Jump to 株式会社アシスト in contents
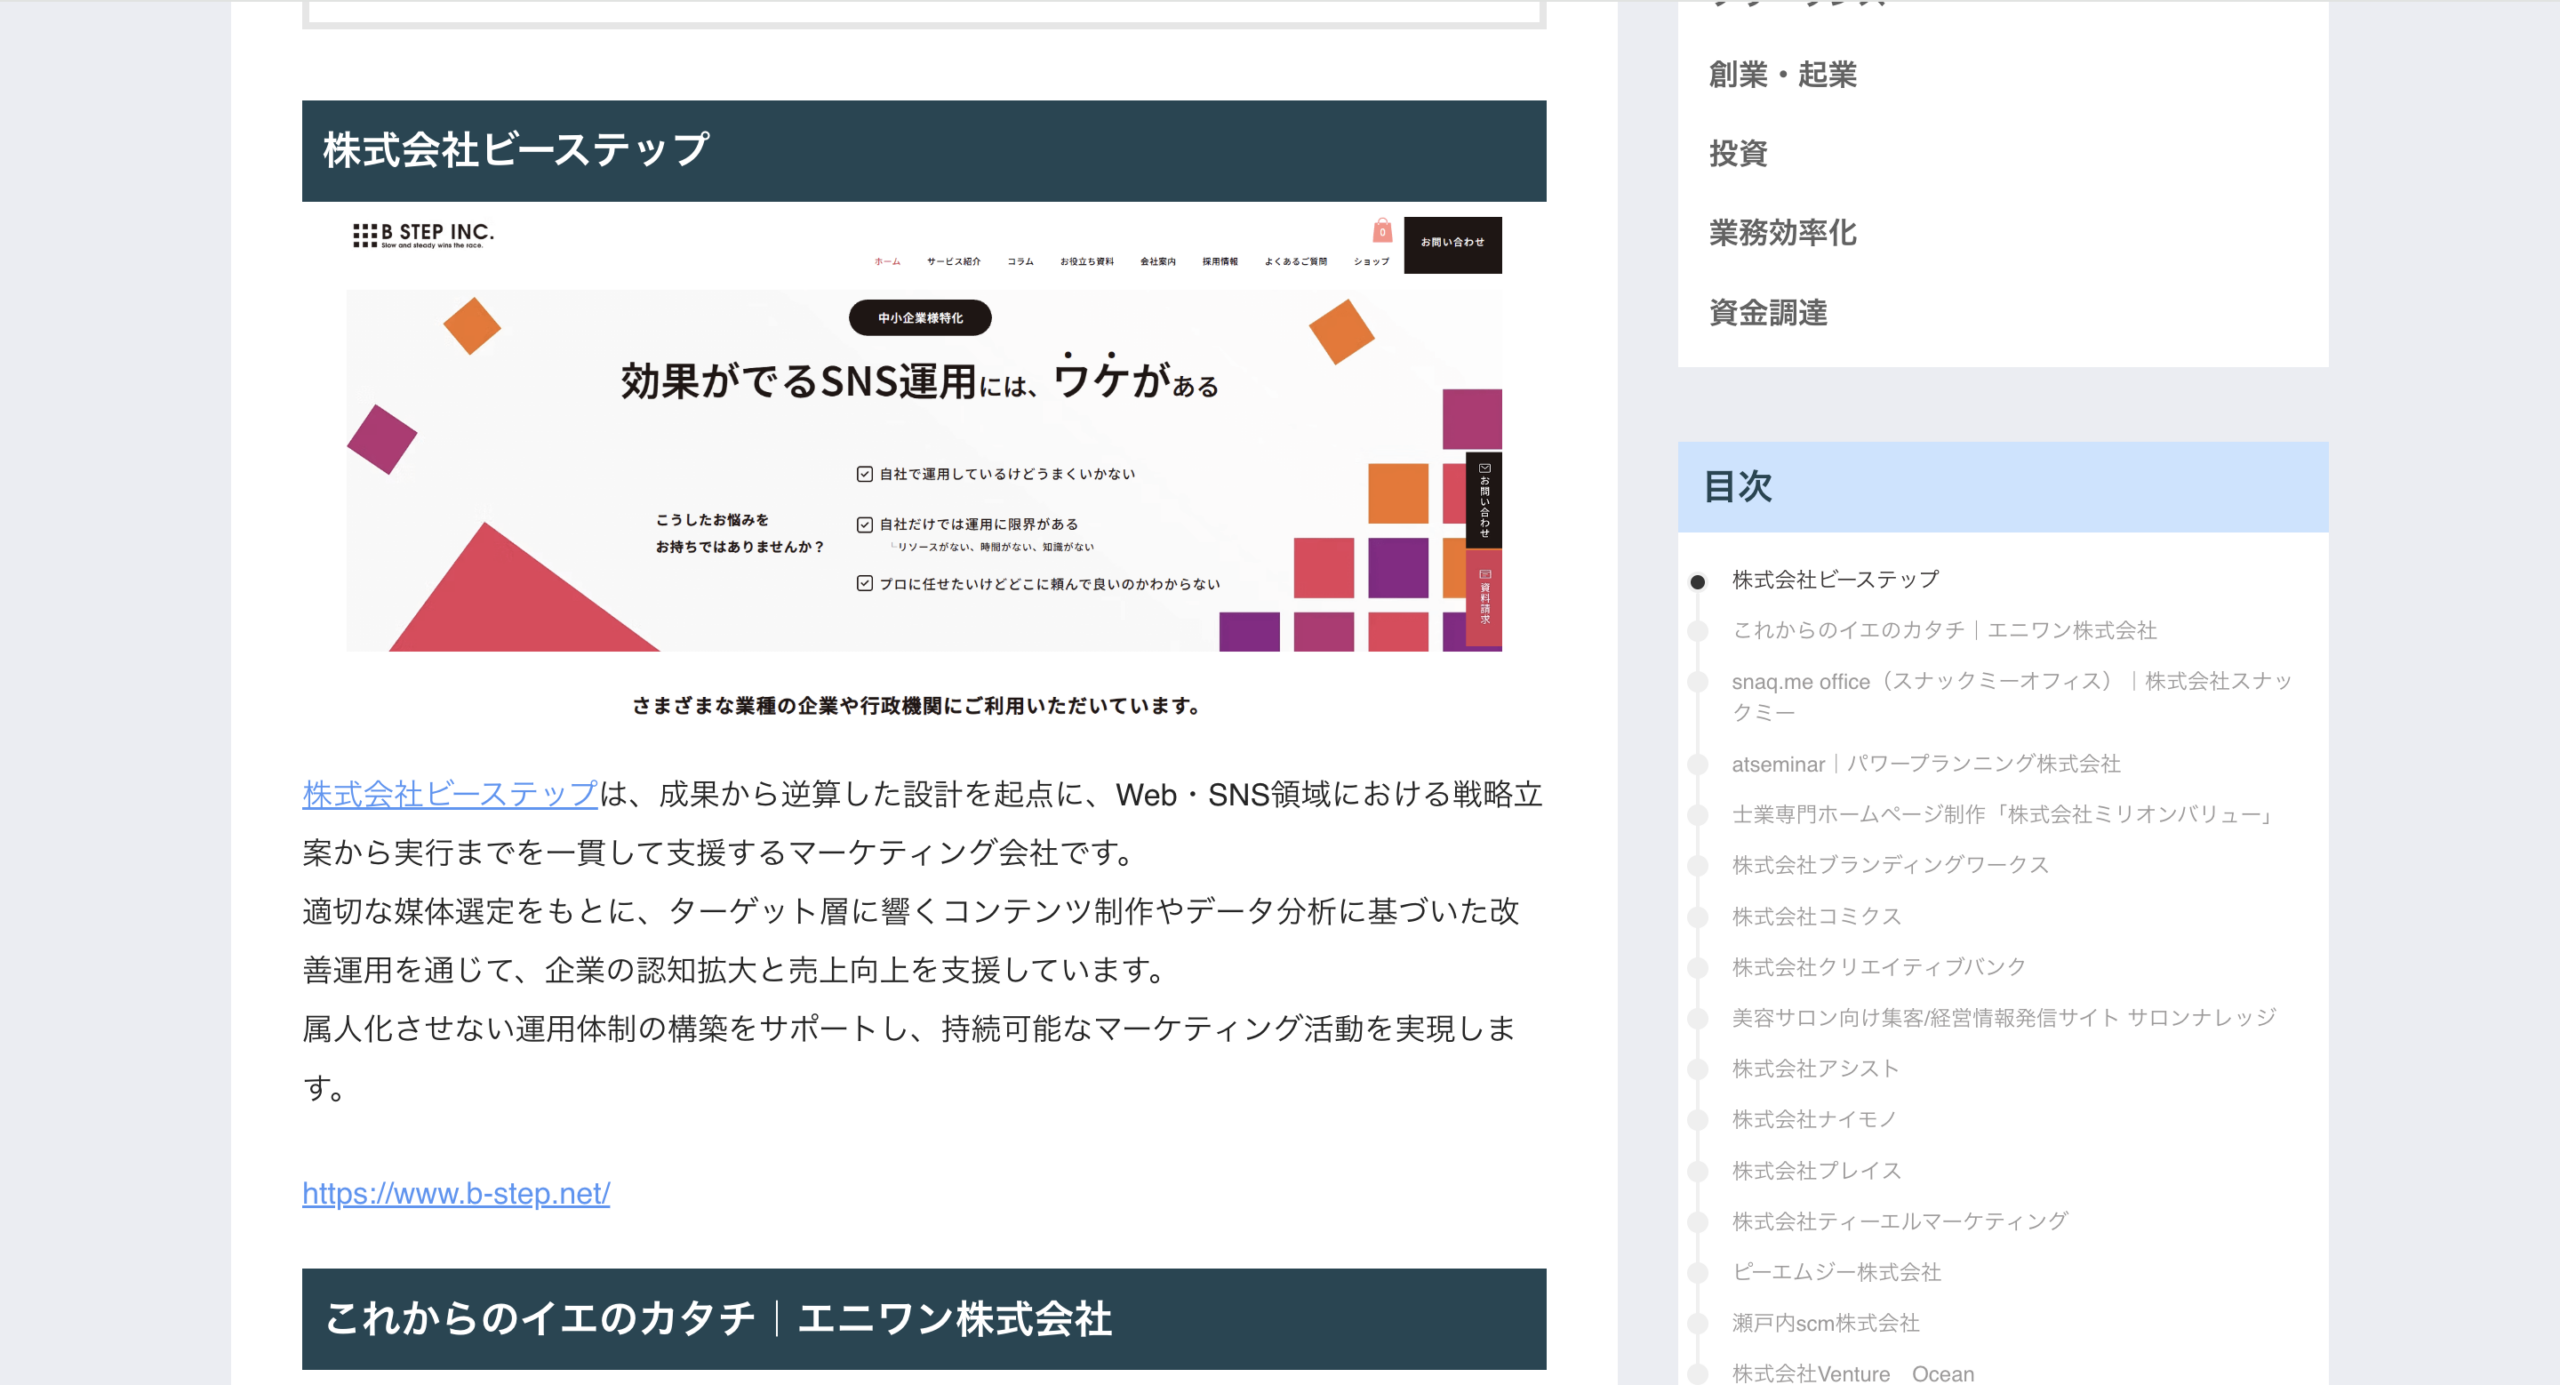Image resolution: width=2560 pixels, height=1385 pixels. point(1815,1069)
